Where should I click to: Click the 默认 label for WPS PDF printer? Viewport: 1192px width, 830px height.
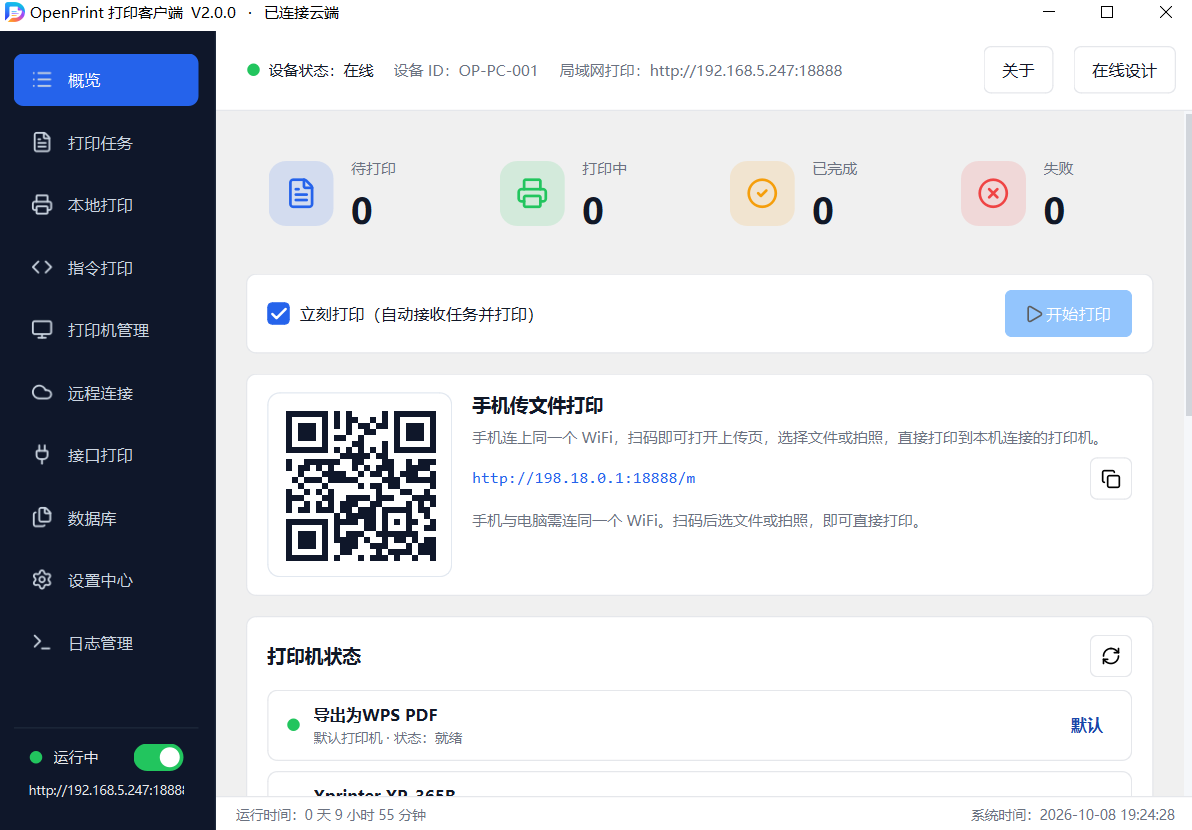(1087, 725)
